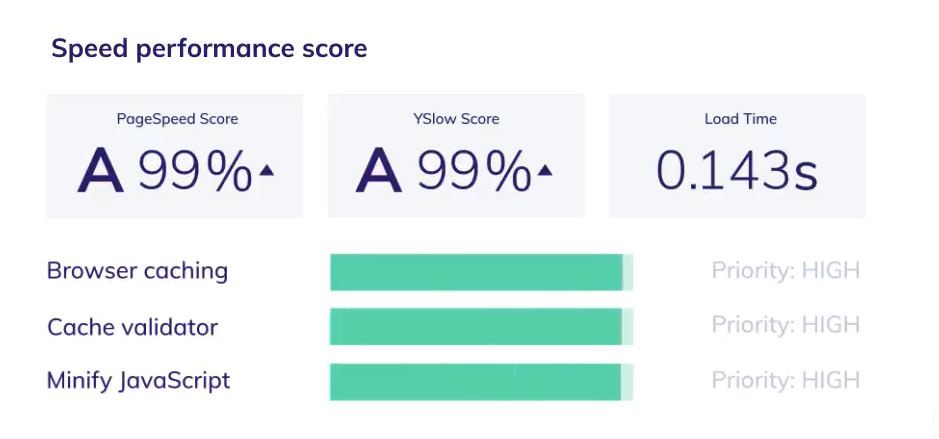Click the YSlow grade A letter
This screenshot has width=939, height=439.
378,171
